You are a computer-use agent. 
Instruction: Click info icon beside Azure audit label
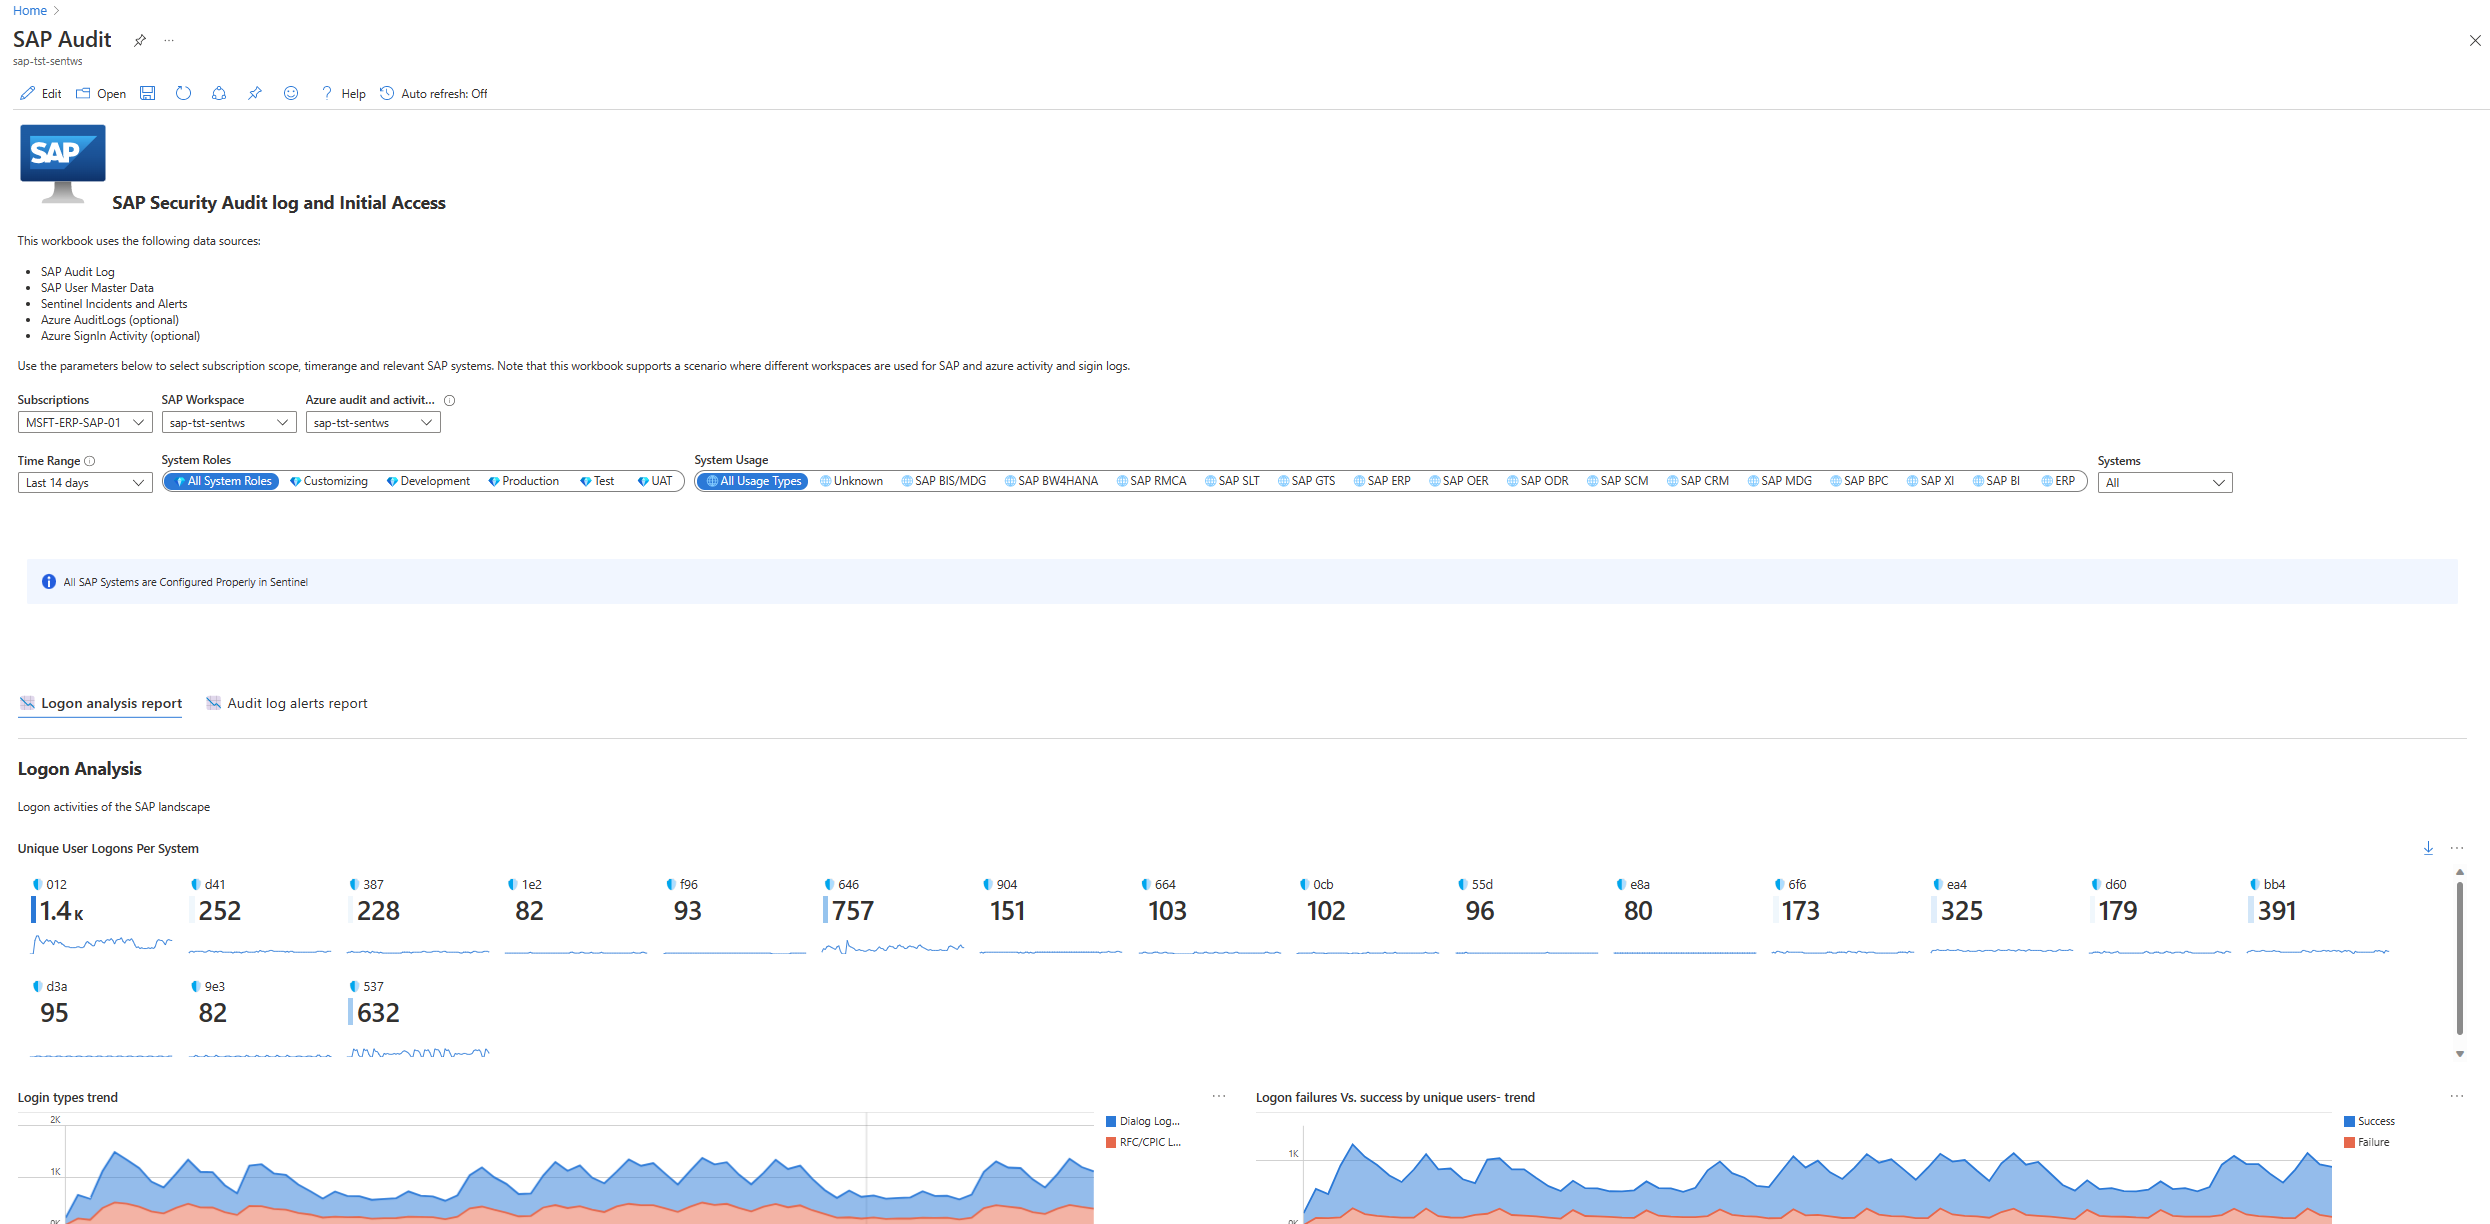point(450,400)
